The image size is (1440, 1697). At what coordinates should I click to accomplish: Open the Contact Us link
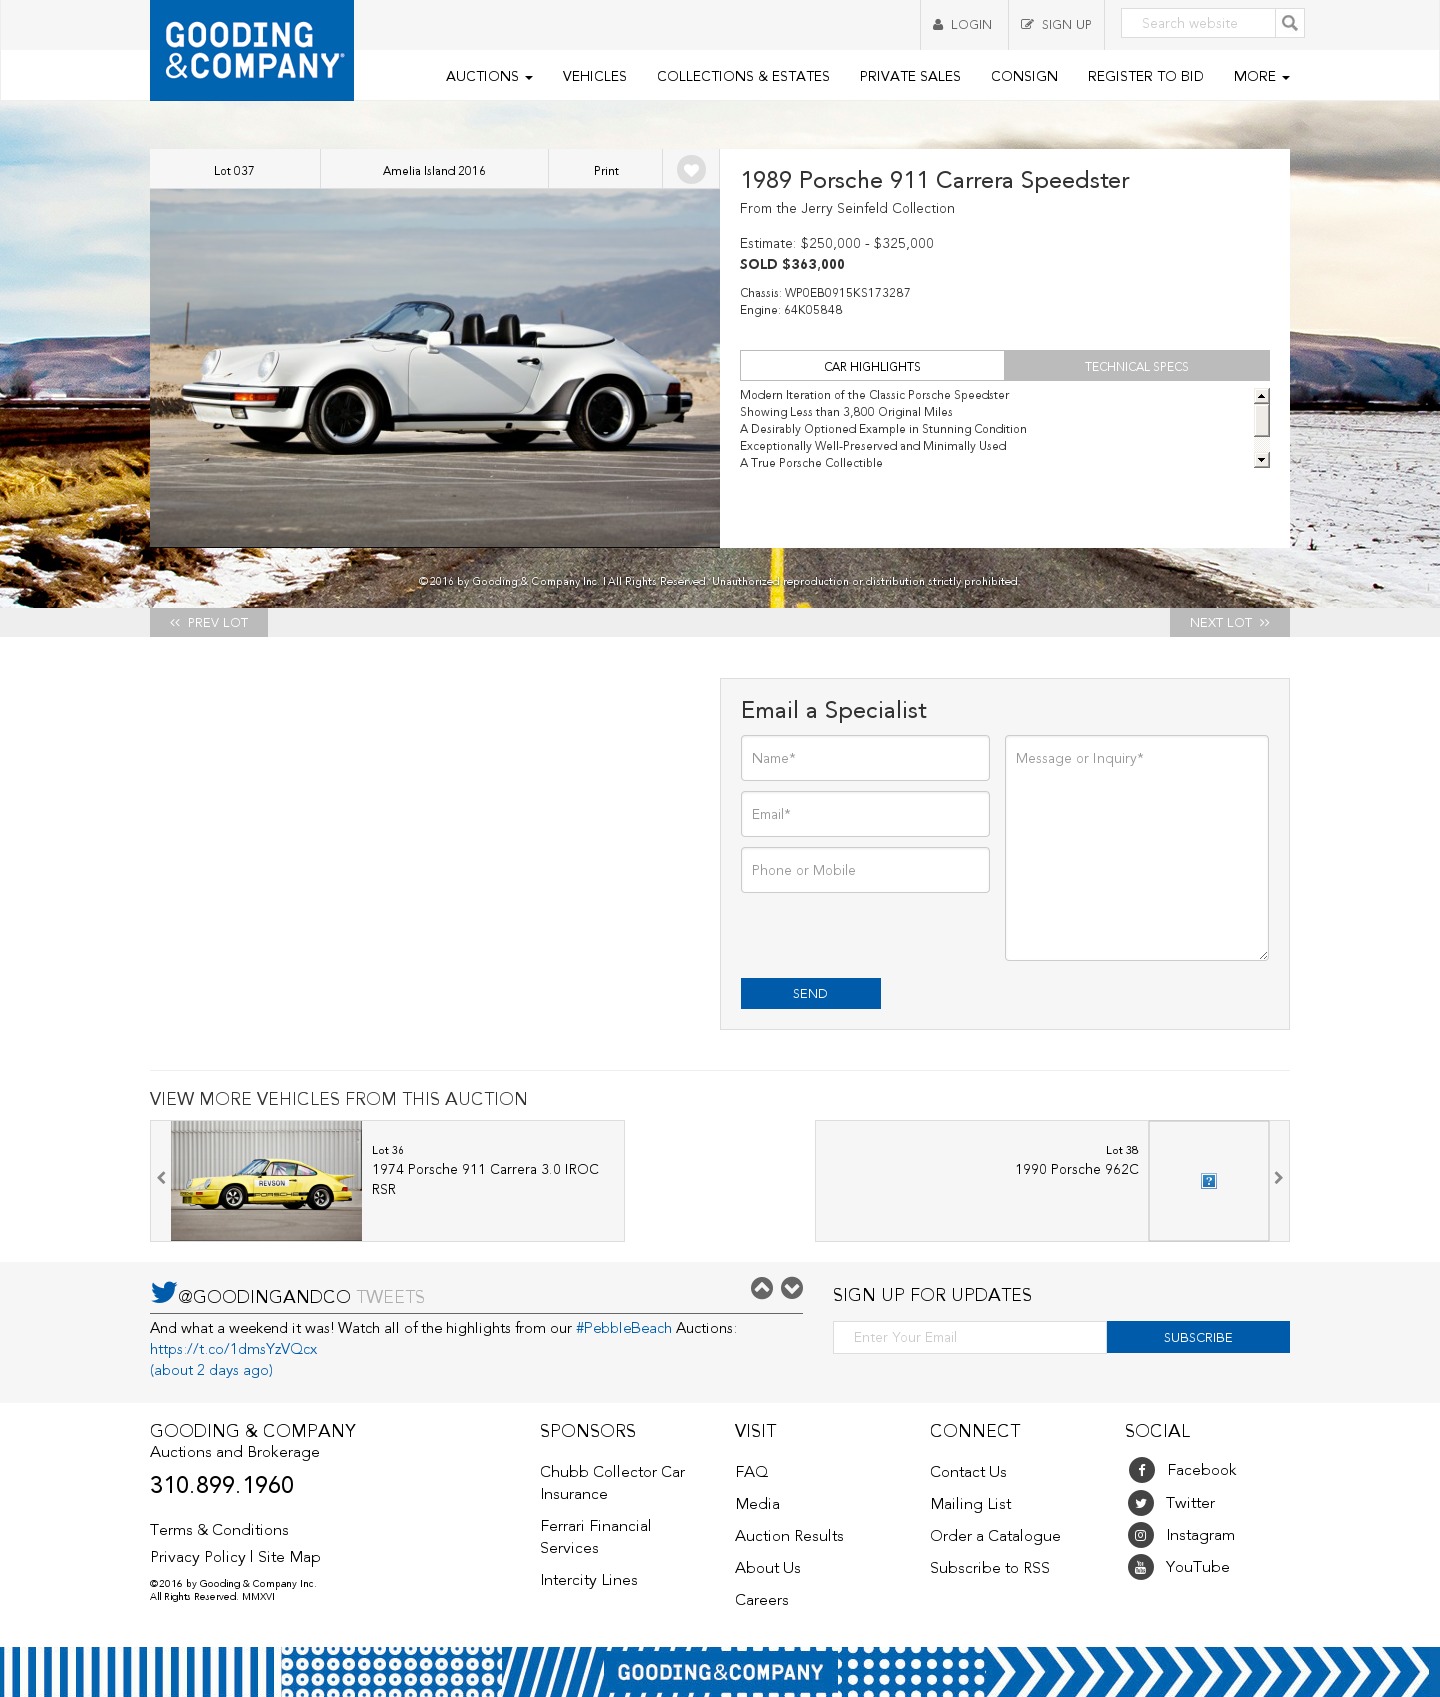[x=968, y=1472]
